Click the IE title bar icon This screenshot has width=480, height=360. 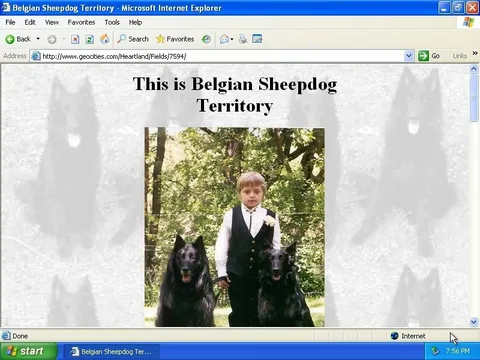click(x=6, y=7)
